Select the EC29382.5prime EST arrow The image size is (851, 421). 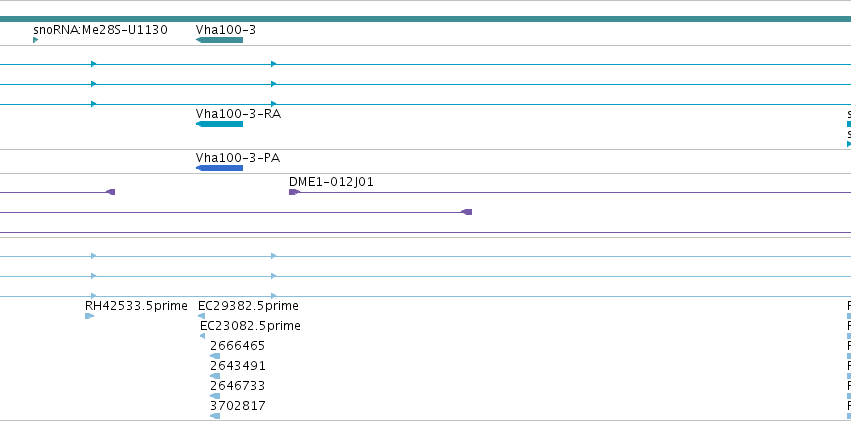[201, 316]
